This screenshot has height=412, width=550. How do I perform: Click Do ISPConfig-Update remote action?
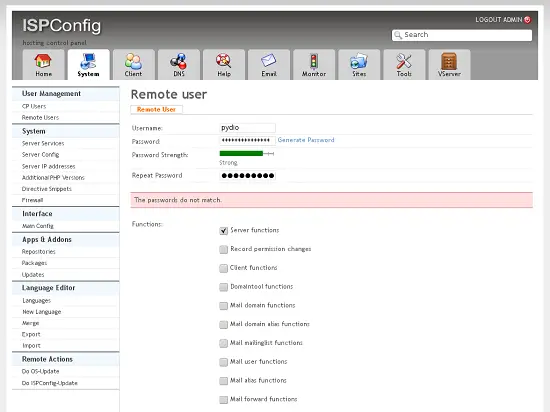[x=49, y=383]
